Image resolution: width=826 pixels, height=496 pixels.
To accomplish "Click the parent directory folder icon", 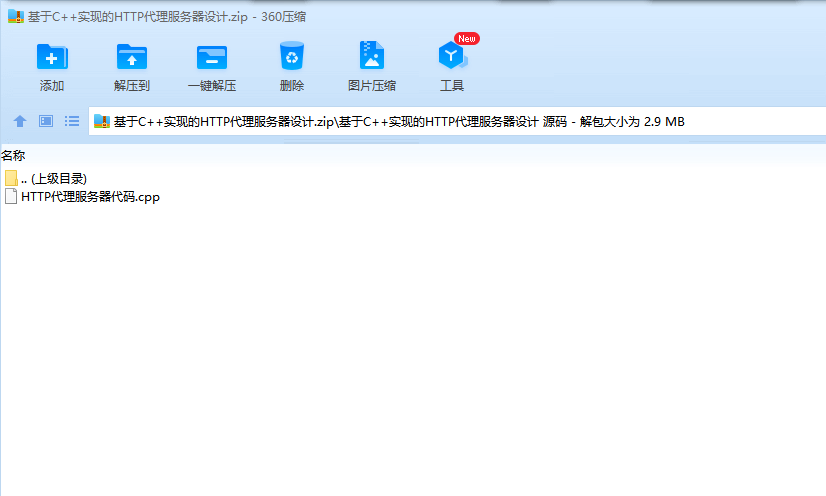I will coord(11,178).
